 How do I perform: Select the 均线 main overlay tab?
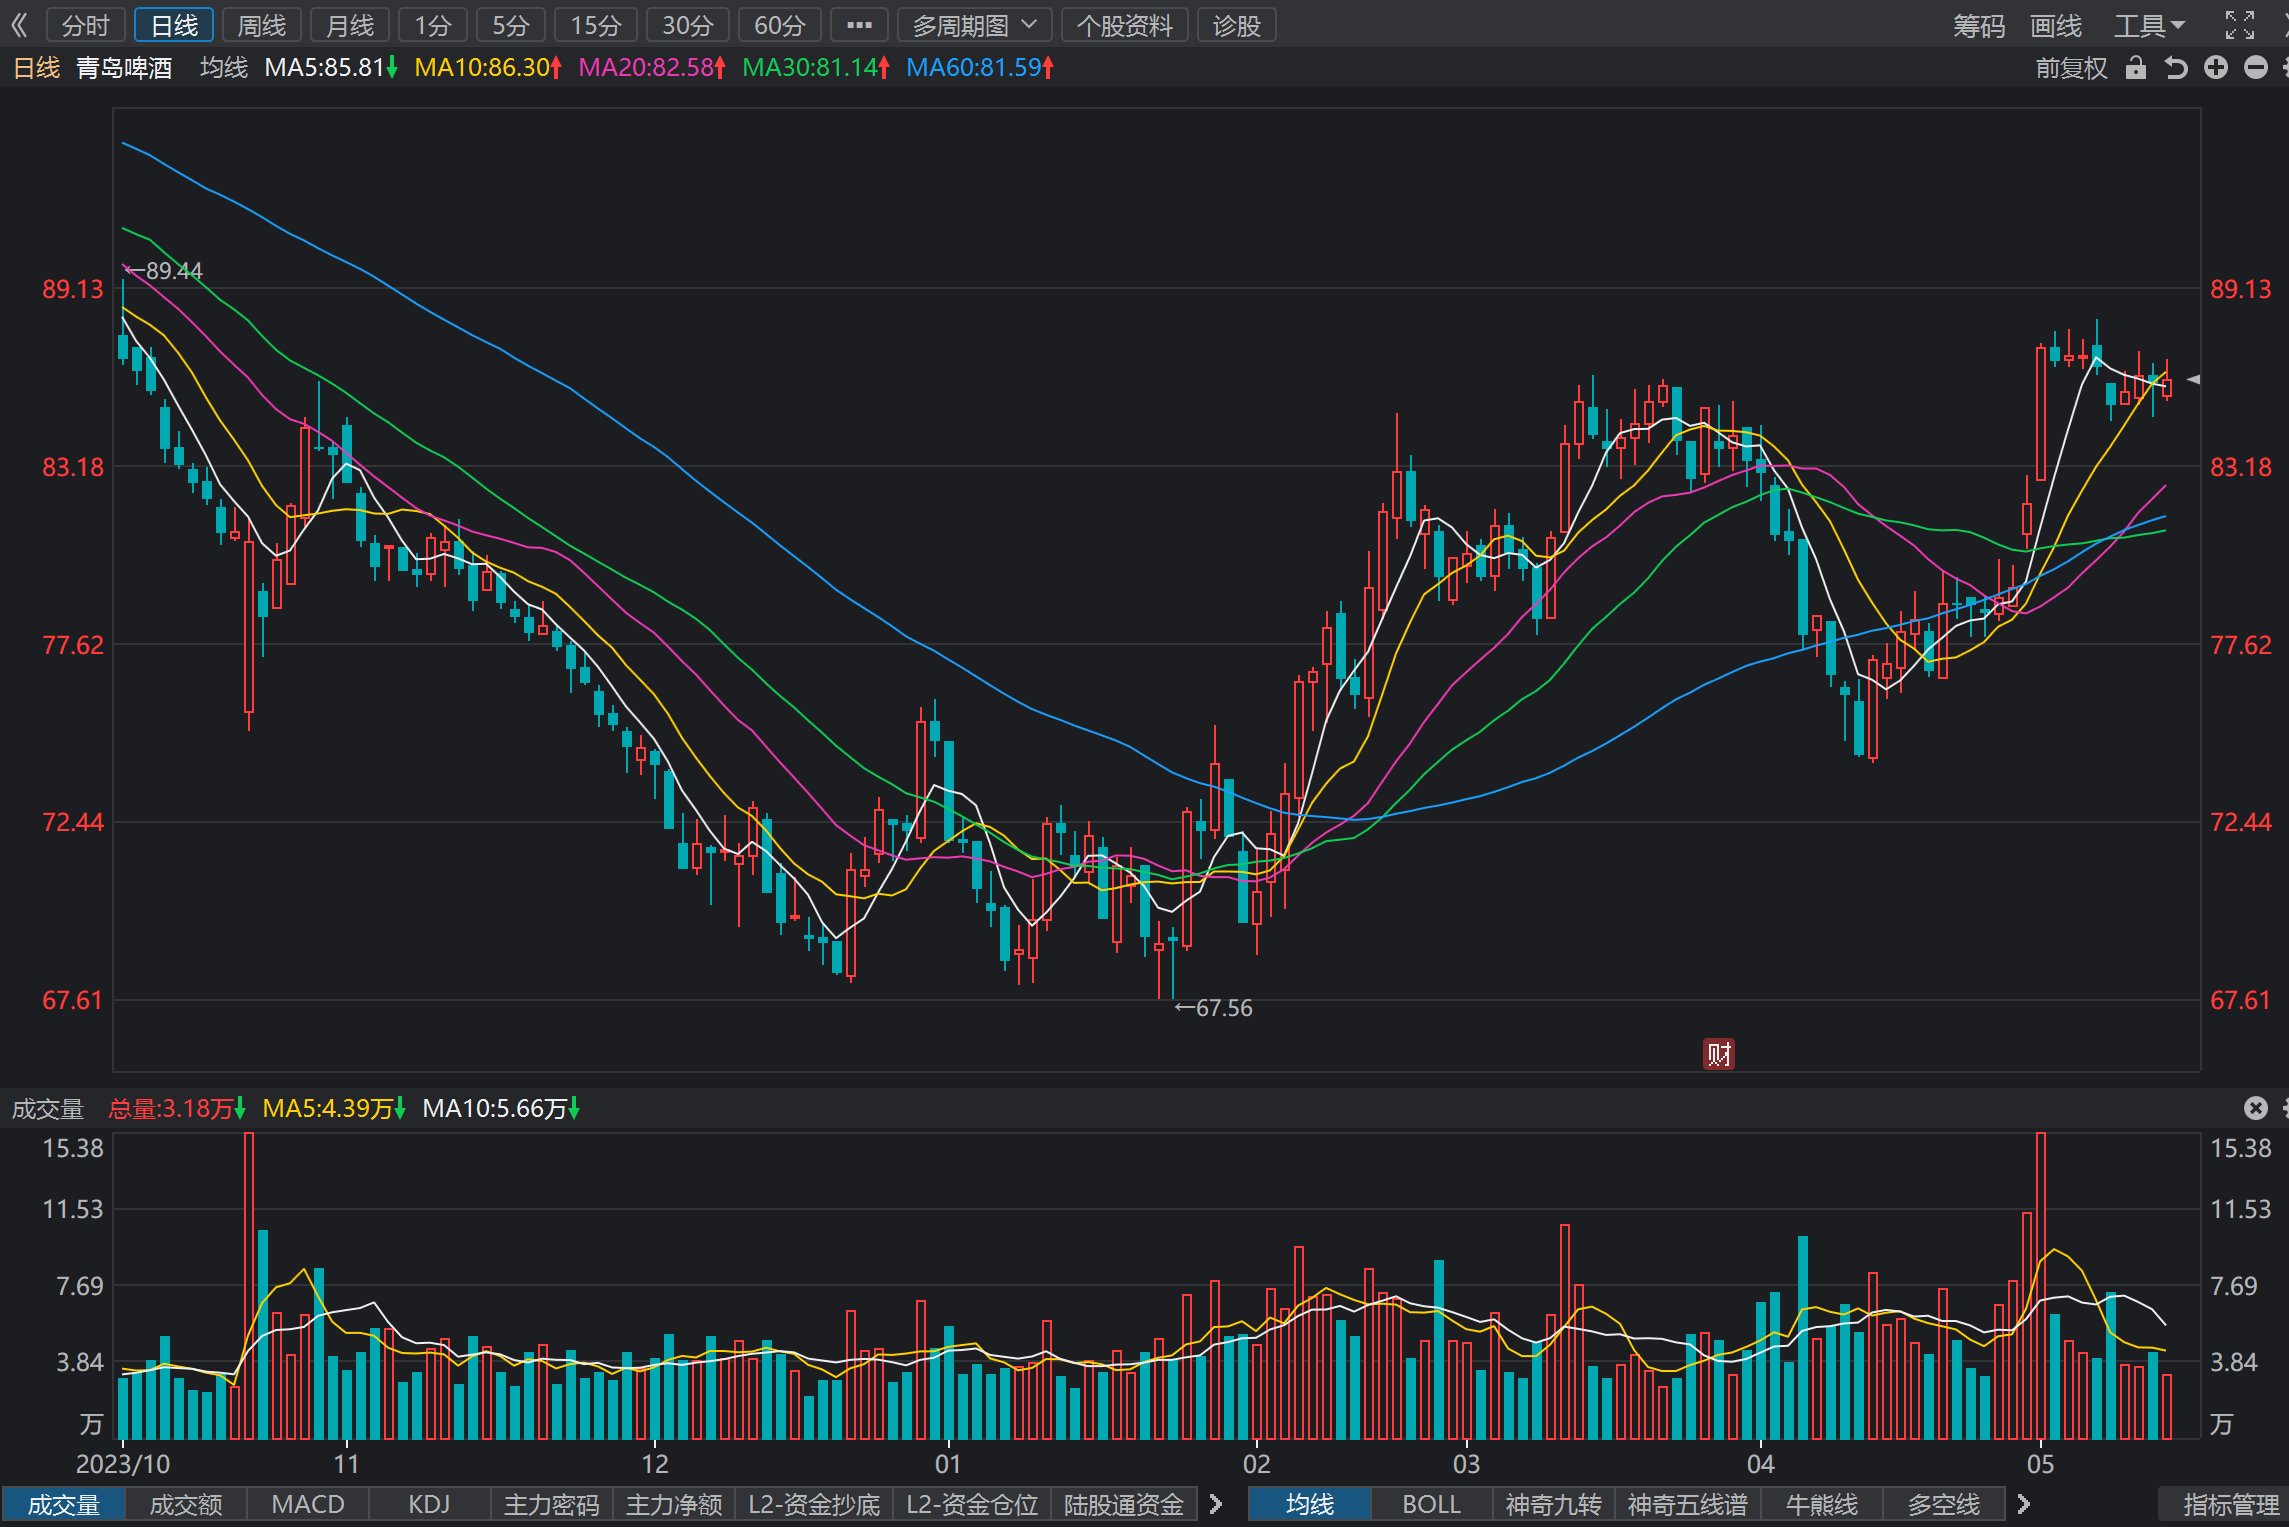[x=1310, y=1505]
